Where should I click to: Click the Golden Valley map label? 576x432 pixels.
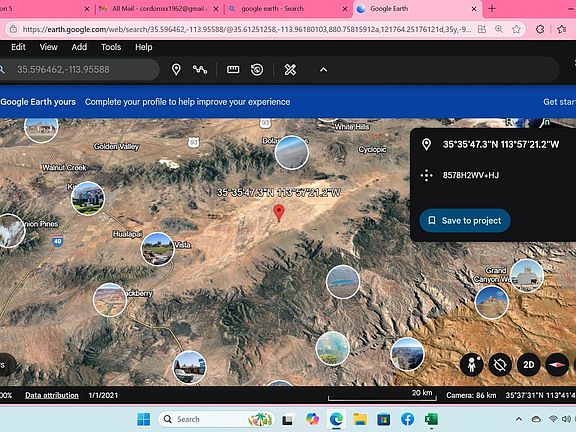click(x=116, y=147)
